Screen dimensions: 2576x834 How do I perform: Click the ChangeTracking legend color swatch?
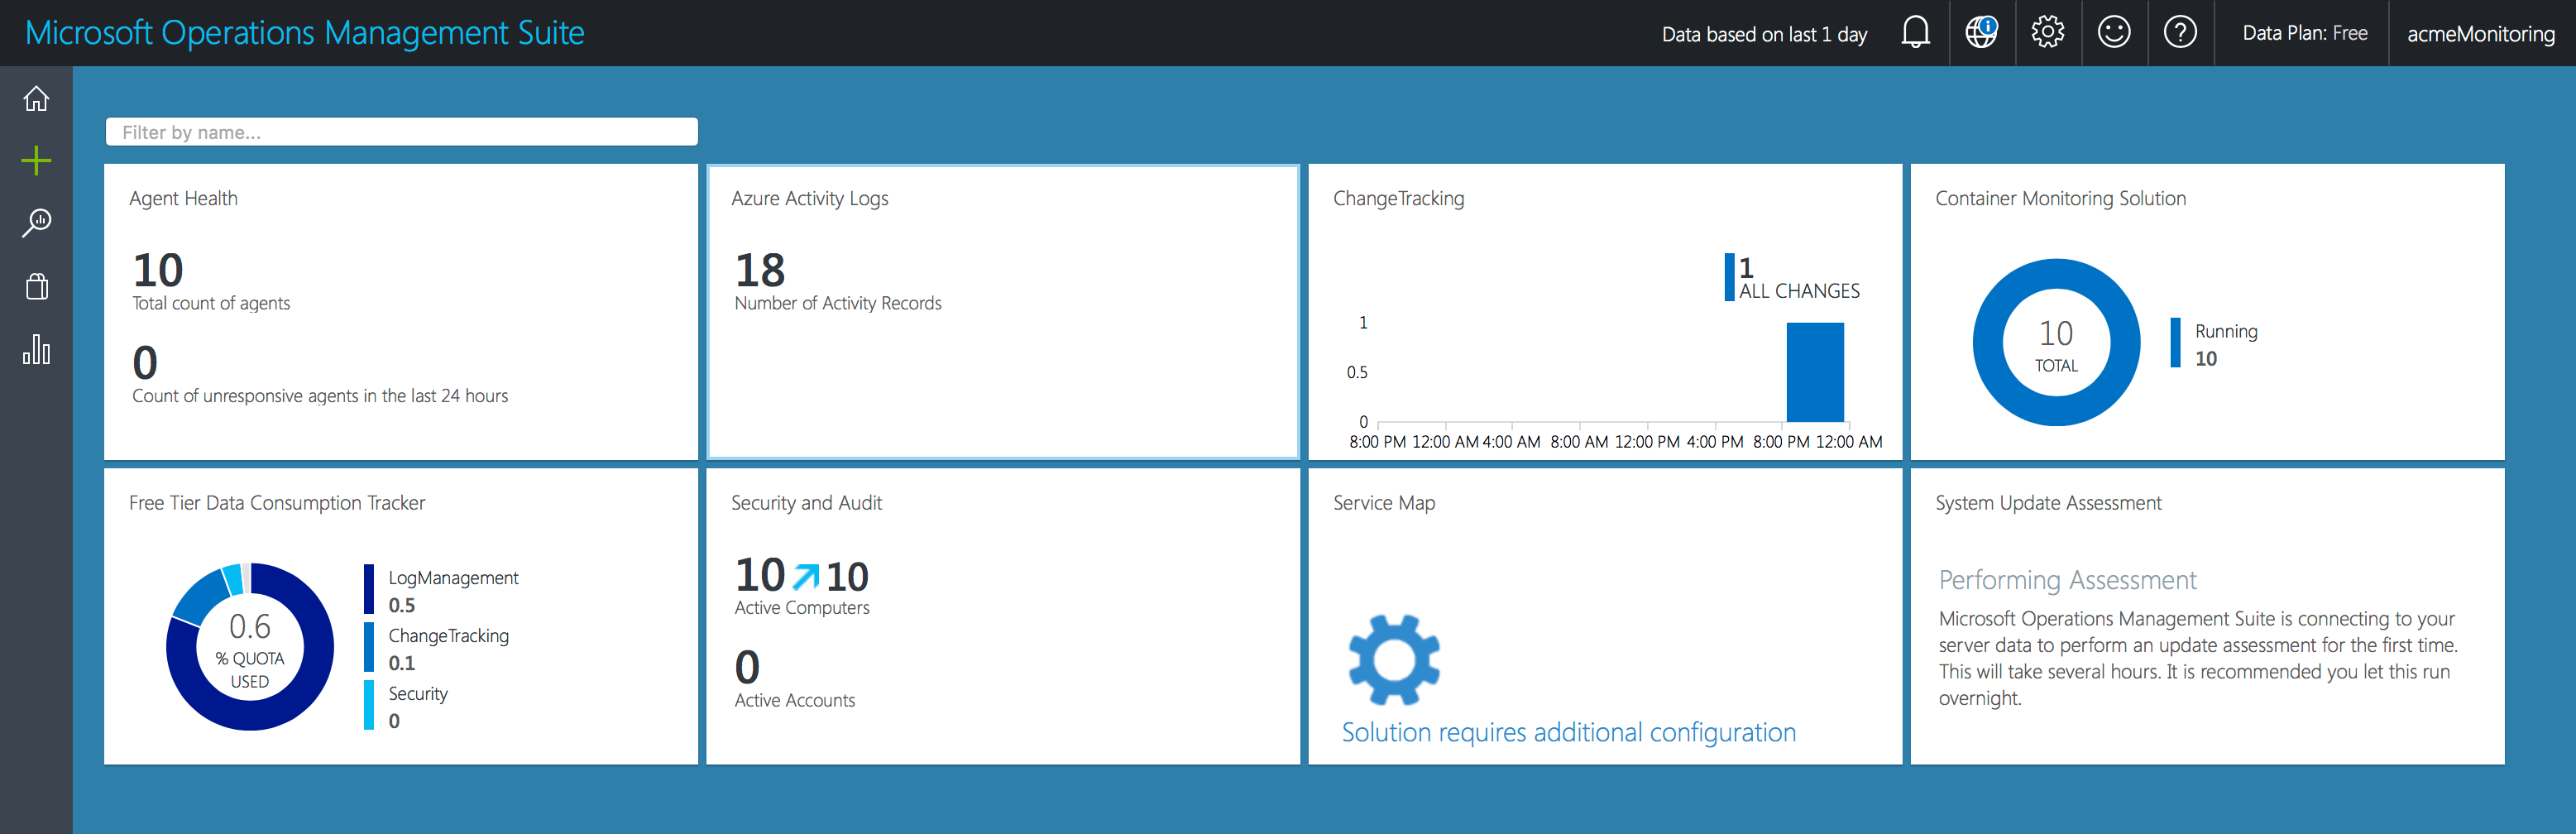(x=369, y=647)
